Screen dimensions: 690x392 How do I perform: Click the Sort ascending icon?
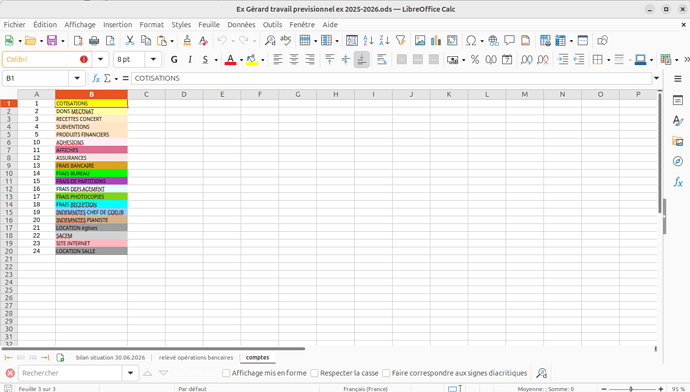click(x=368, y=40)
